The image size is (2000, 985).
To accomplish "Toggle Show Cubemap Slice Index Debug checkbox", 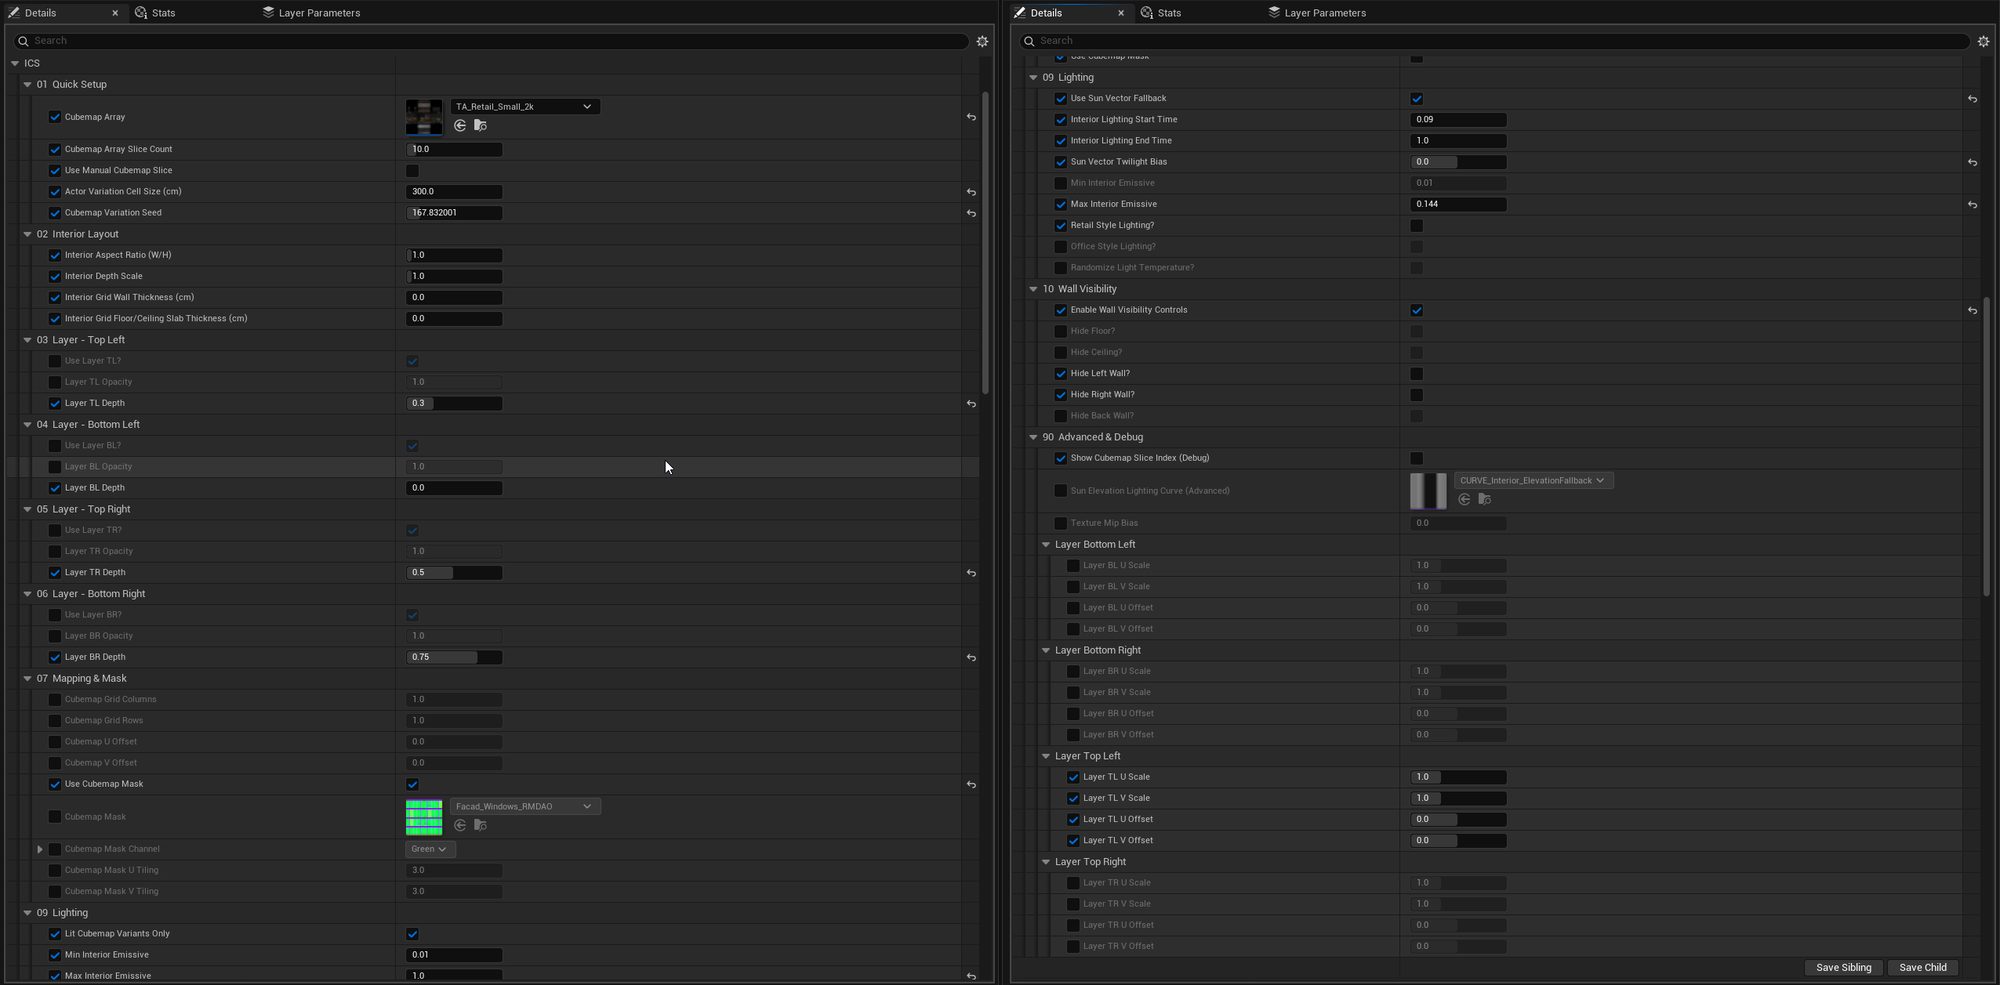I will pos(1416,458).
